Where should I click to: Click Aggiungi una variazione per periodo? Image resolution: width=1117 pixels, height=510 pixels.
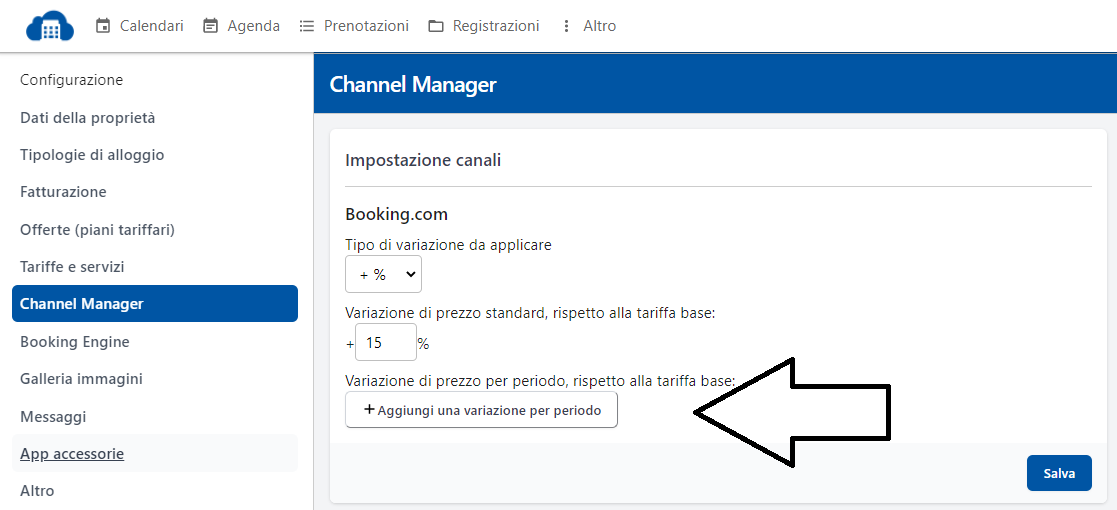pyautogui.click(x=481, y=410)
